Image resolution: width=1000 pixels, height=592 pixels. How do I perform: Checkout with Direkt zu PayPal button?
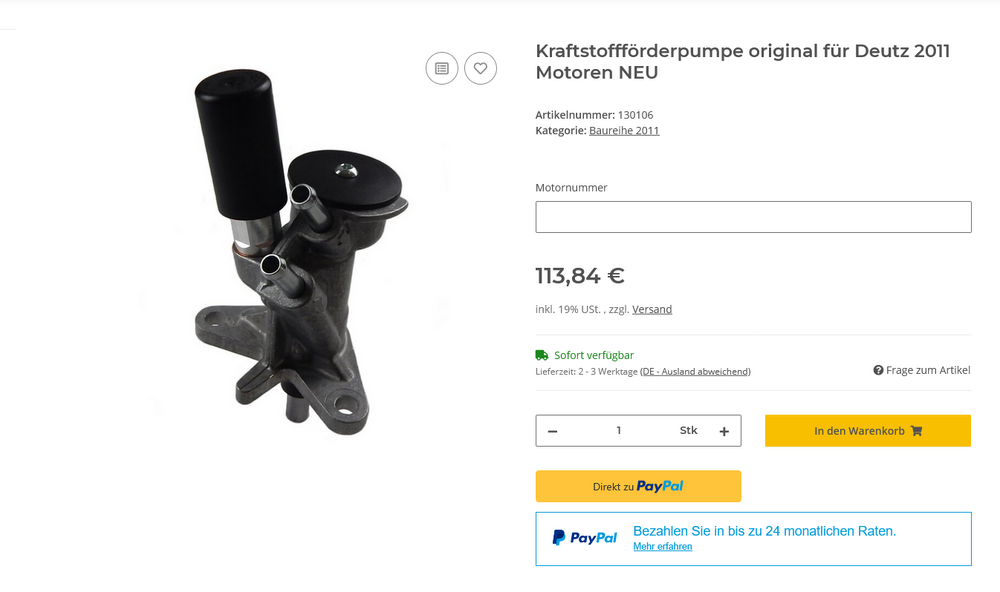[638, 486]
